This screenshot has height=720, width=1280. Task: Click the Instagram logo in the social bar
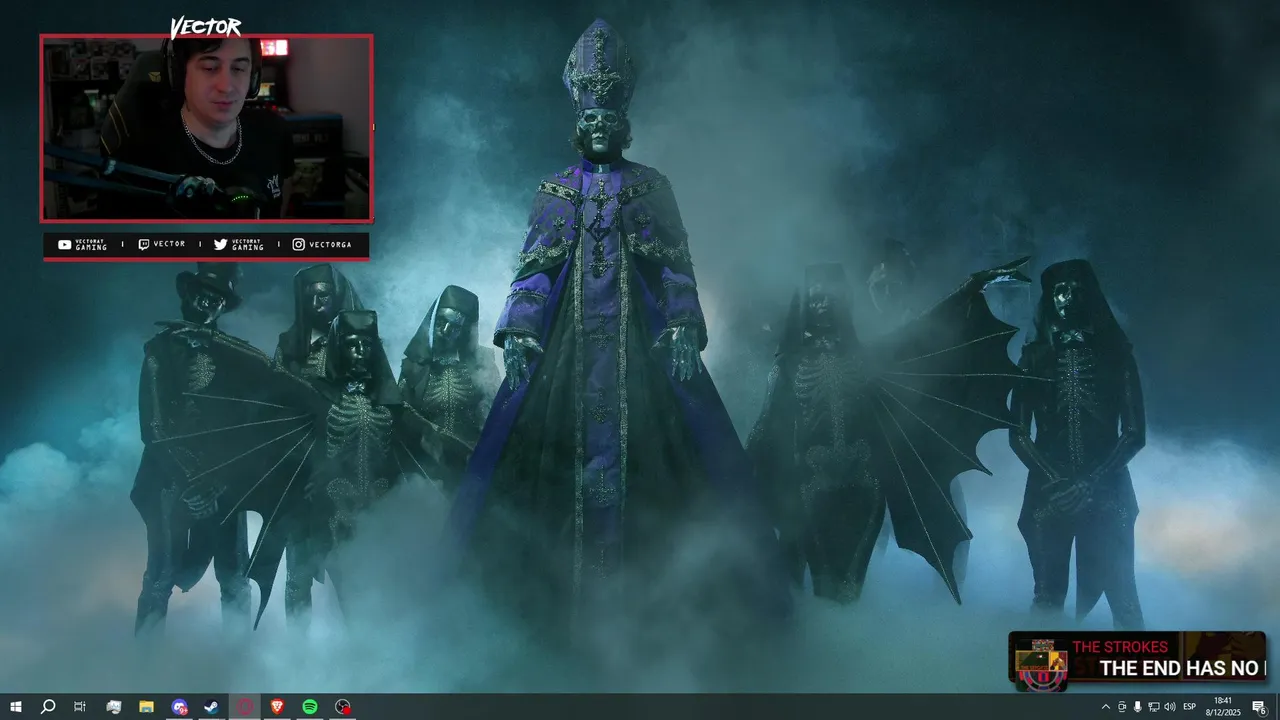tap(299, 245)
